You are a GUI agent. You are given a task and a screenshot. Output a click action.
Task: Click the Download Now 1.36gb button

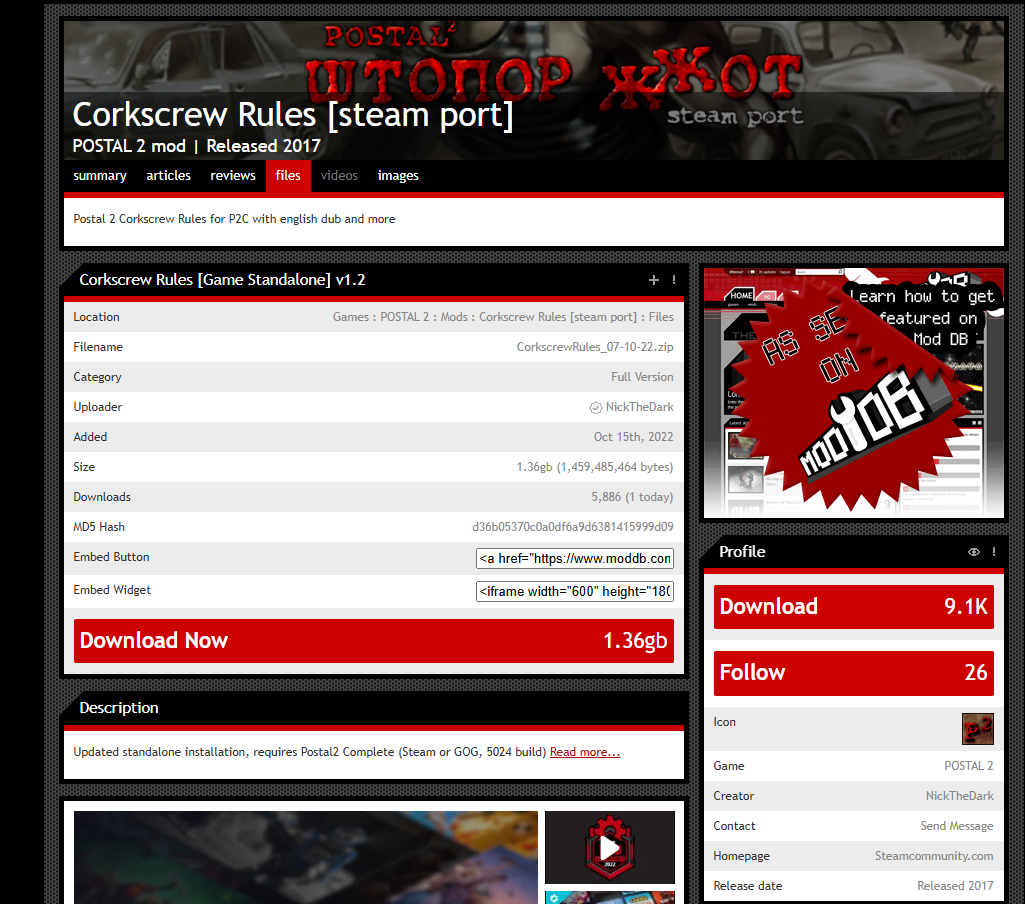click(x=374, y=641)
